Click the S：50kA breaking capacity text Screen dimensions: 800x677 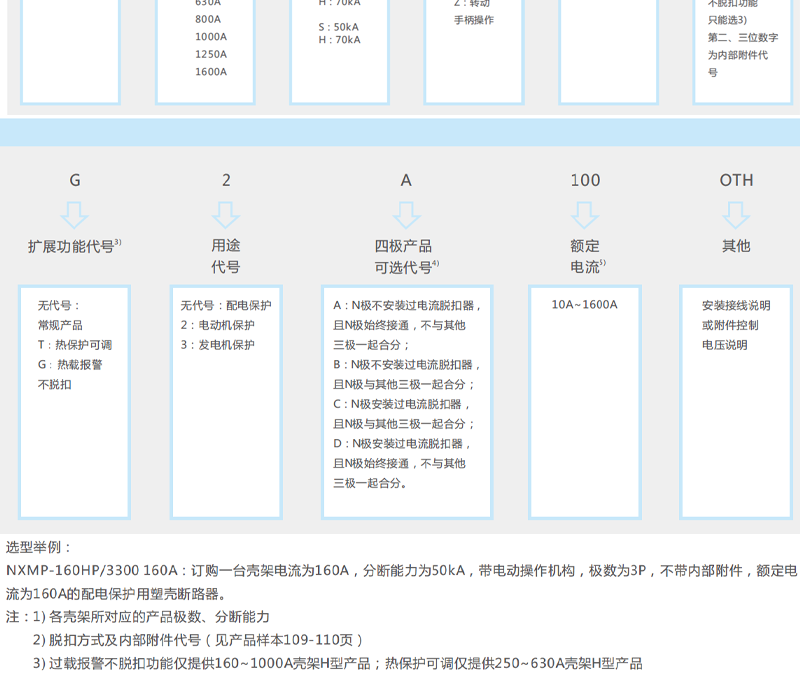(339, 26)
